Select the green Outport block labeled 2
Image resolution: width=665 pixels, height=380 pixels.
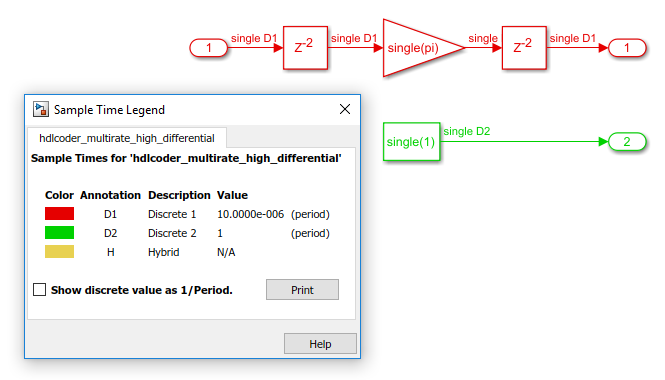coord(627,142)
